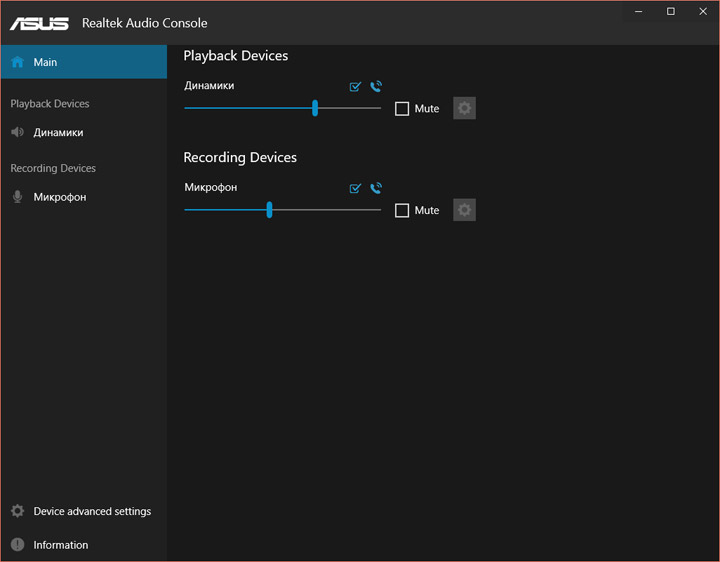Open the Information exclamation icon

tap(17, 545)
